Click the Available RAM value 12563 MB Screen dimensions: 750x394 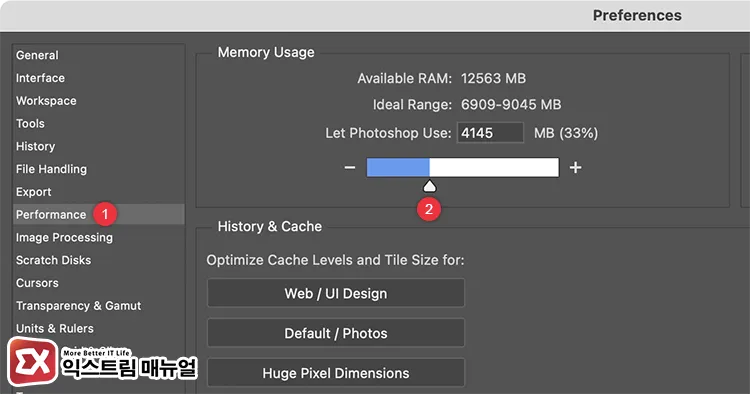point(493,78)
